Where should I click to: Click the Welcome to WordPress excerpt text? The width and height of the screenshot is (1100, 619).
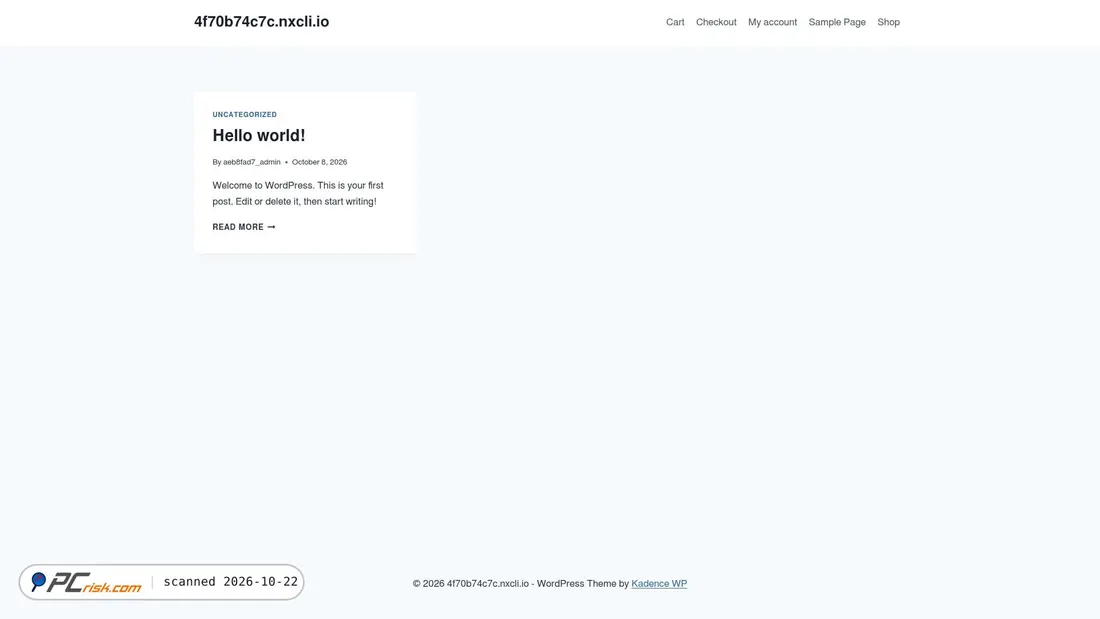[x=298, y=194]
